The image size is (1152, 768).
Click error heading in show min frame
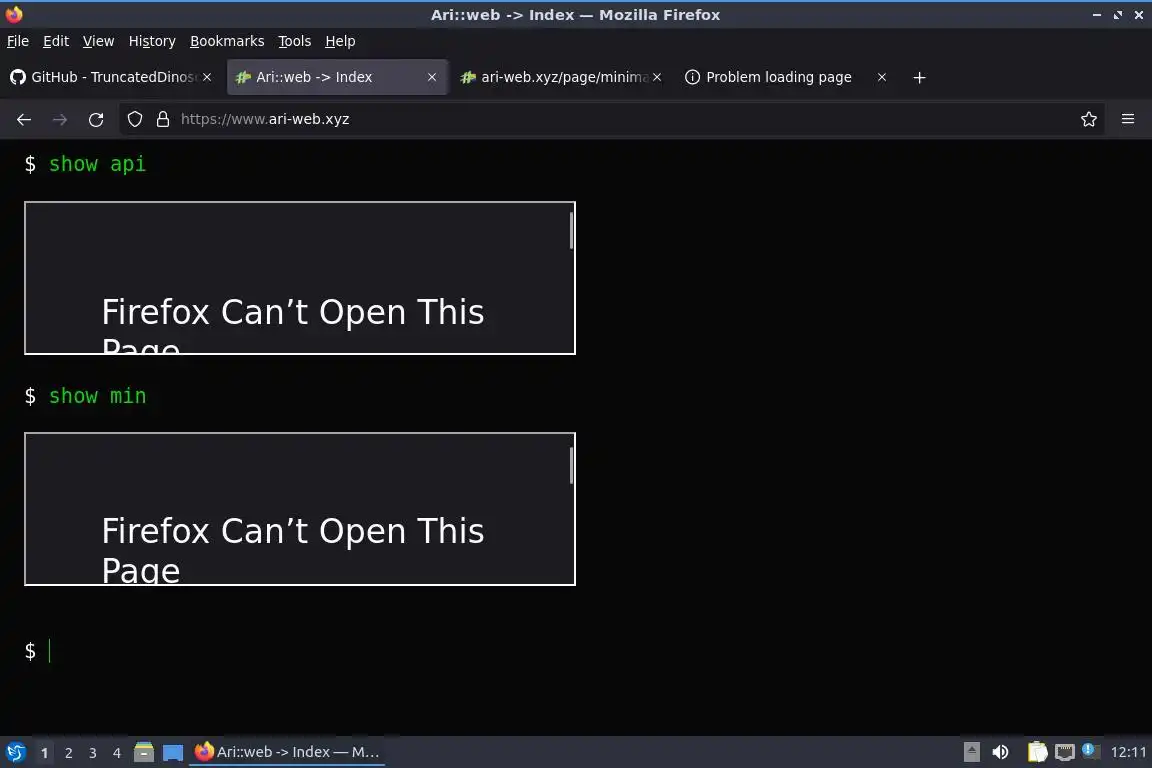pyautogui.click(x=292, y=550)
